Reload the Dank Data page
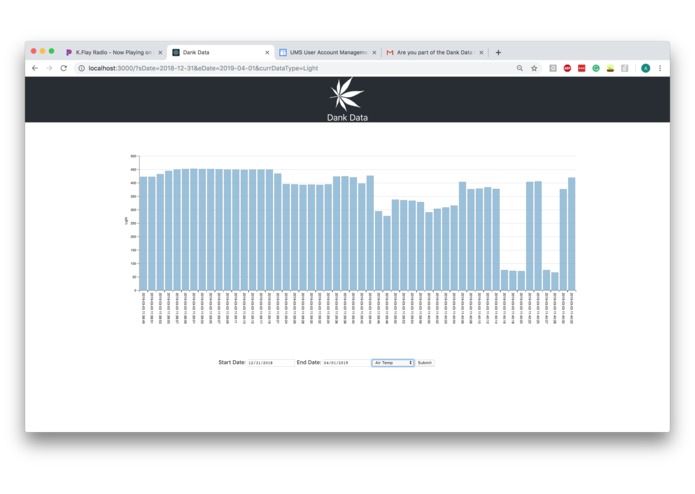This screenshot has height=494, width=695. [64, 68]
